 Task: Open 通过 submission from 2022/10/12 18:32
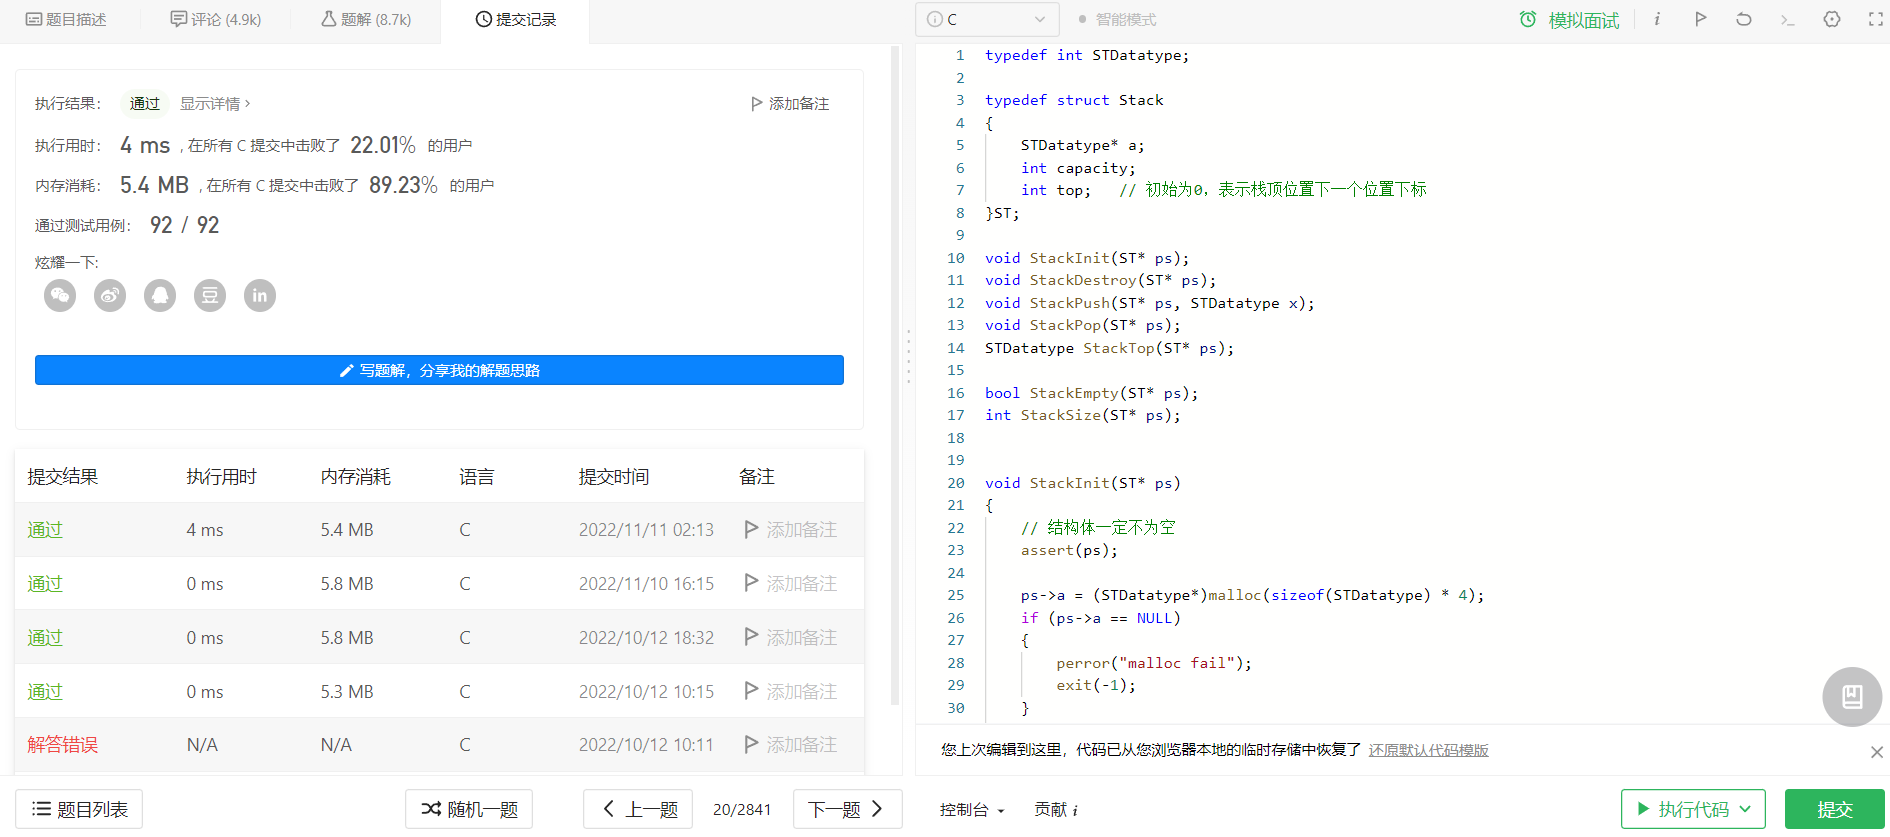click(45, 638)
